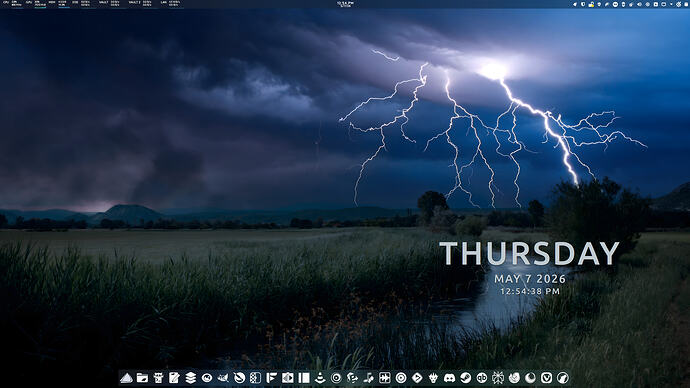
Task: Click the THURSDAY desktop widget text
Action: tap(529, 253)
